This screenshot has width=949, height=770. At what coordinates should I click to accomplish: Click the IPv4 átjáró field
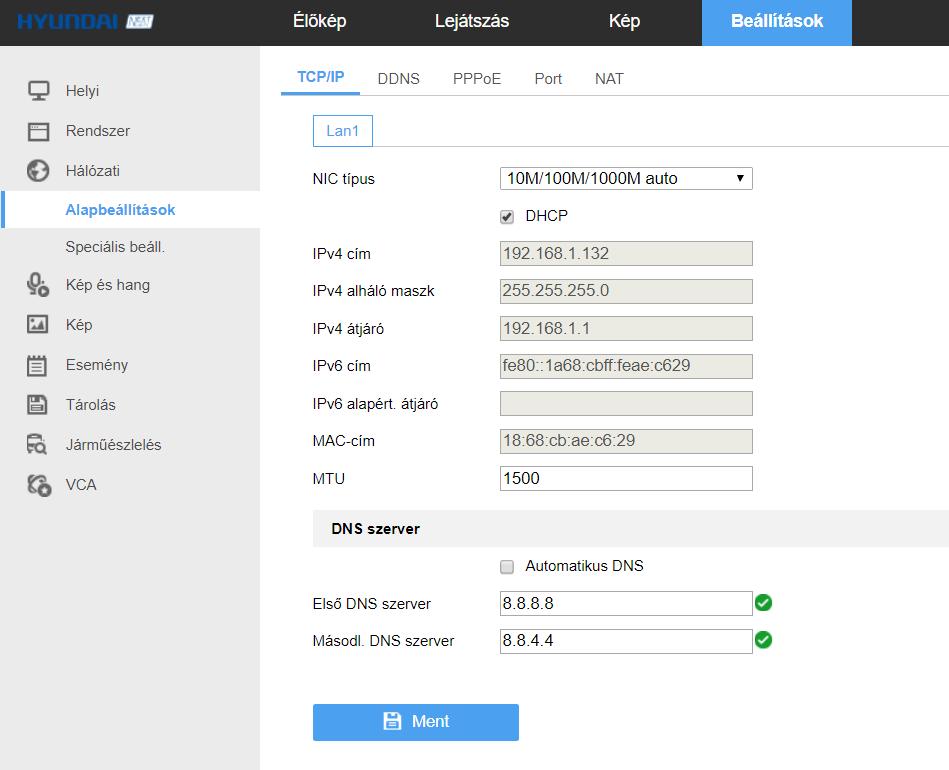[626, 329]
